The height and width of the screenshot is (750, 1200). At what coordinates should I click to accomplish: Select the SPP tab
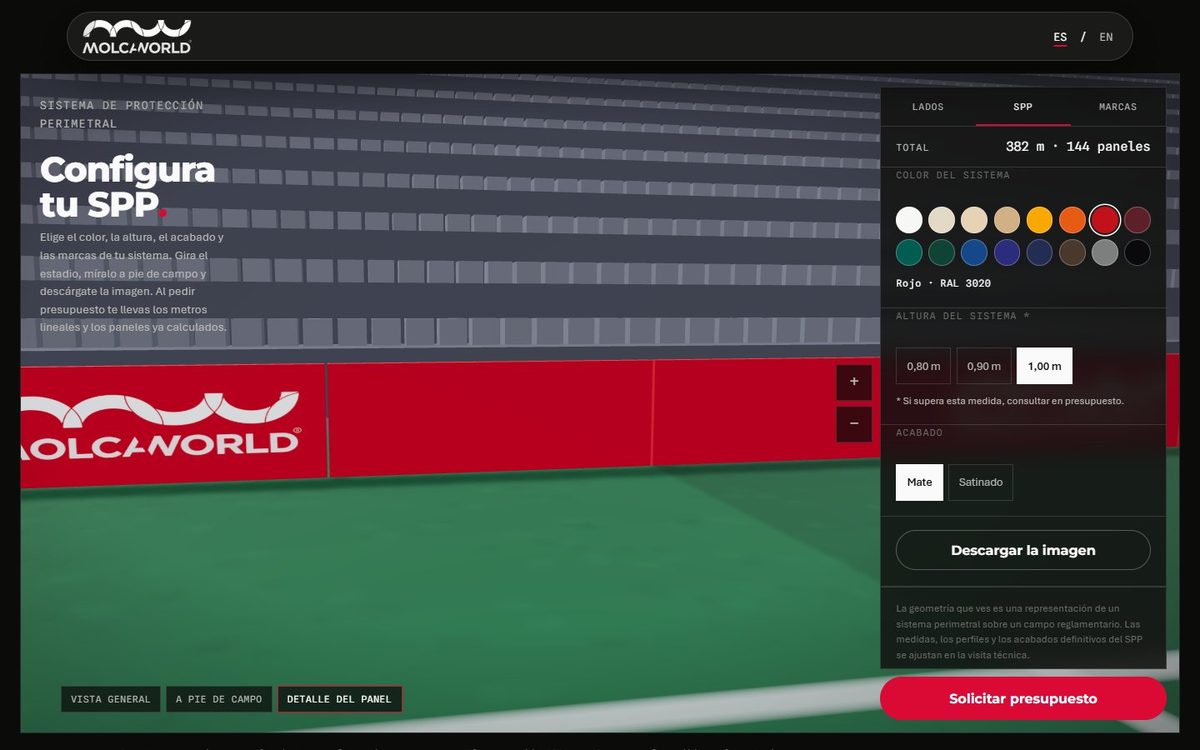pos(1023,107)
